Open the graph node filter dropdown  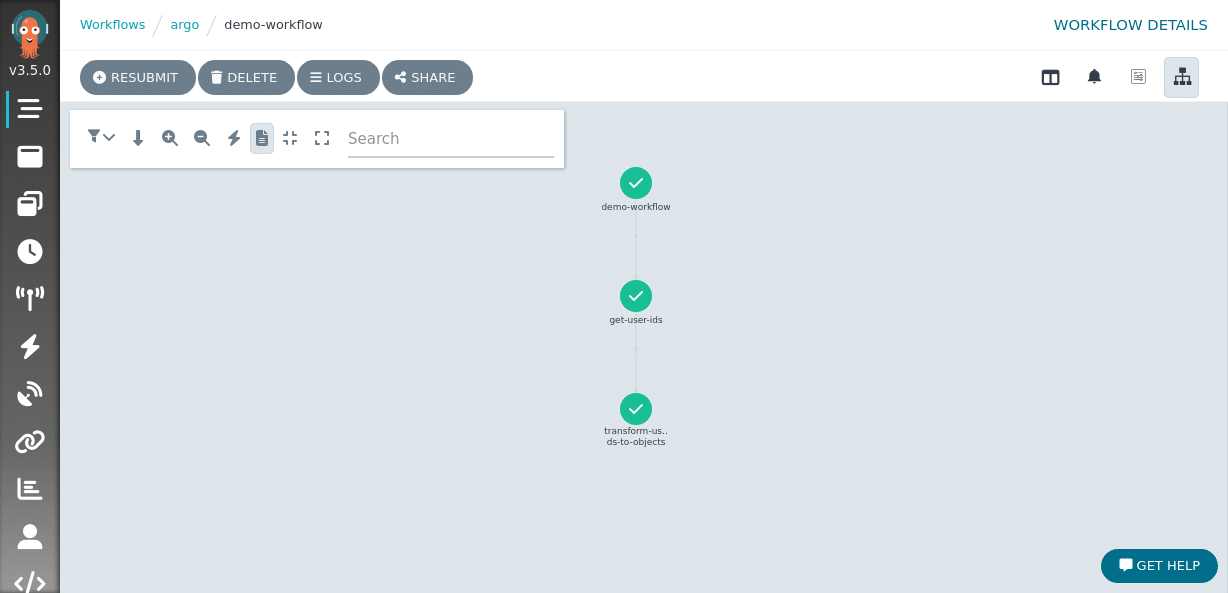100,138
